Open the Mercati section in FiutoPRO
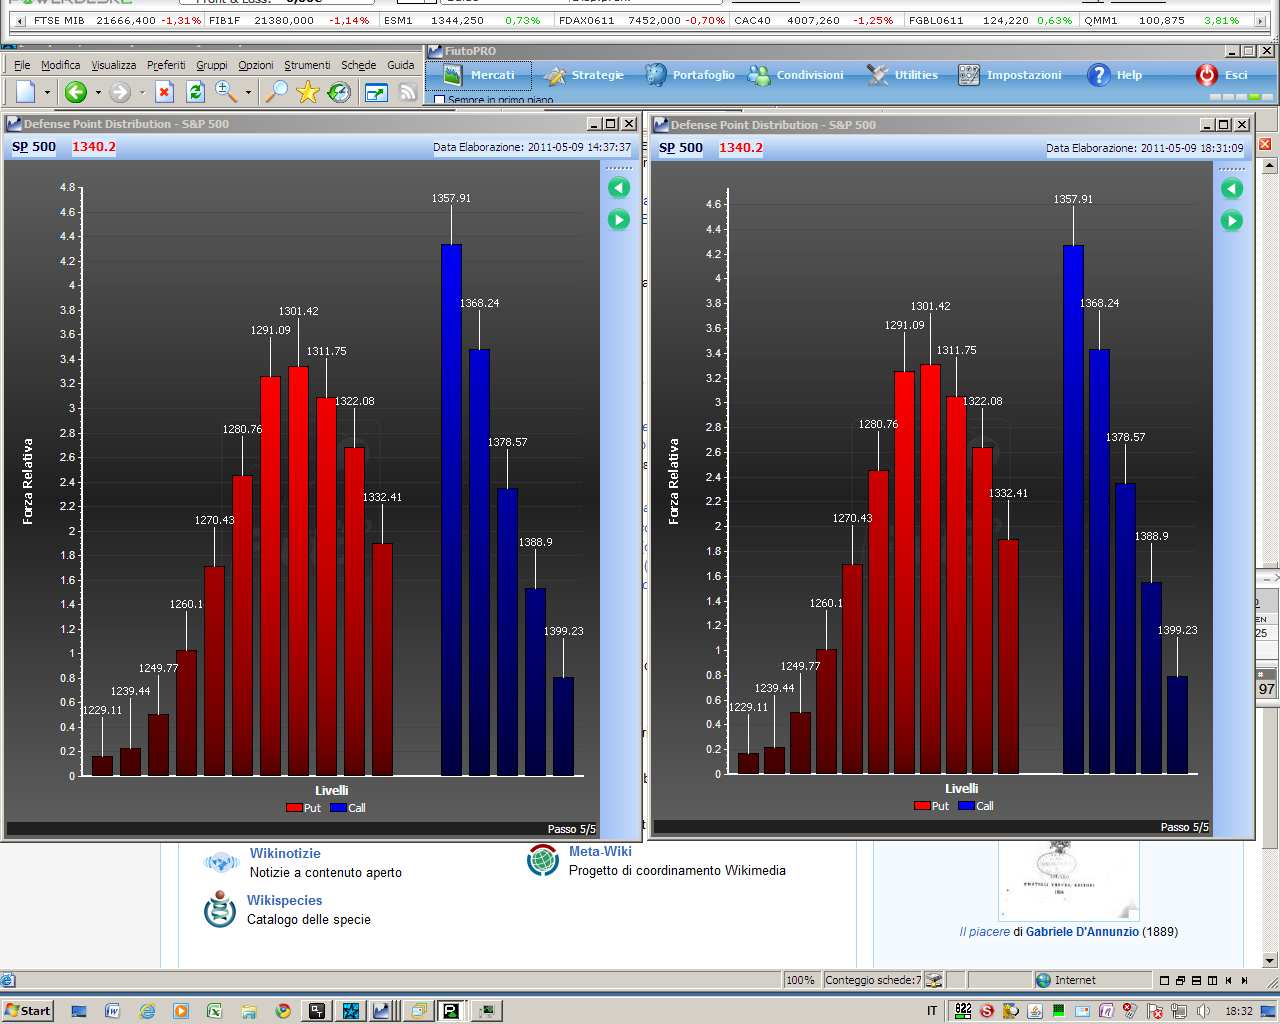 [479, 75]
